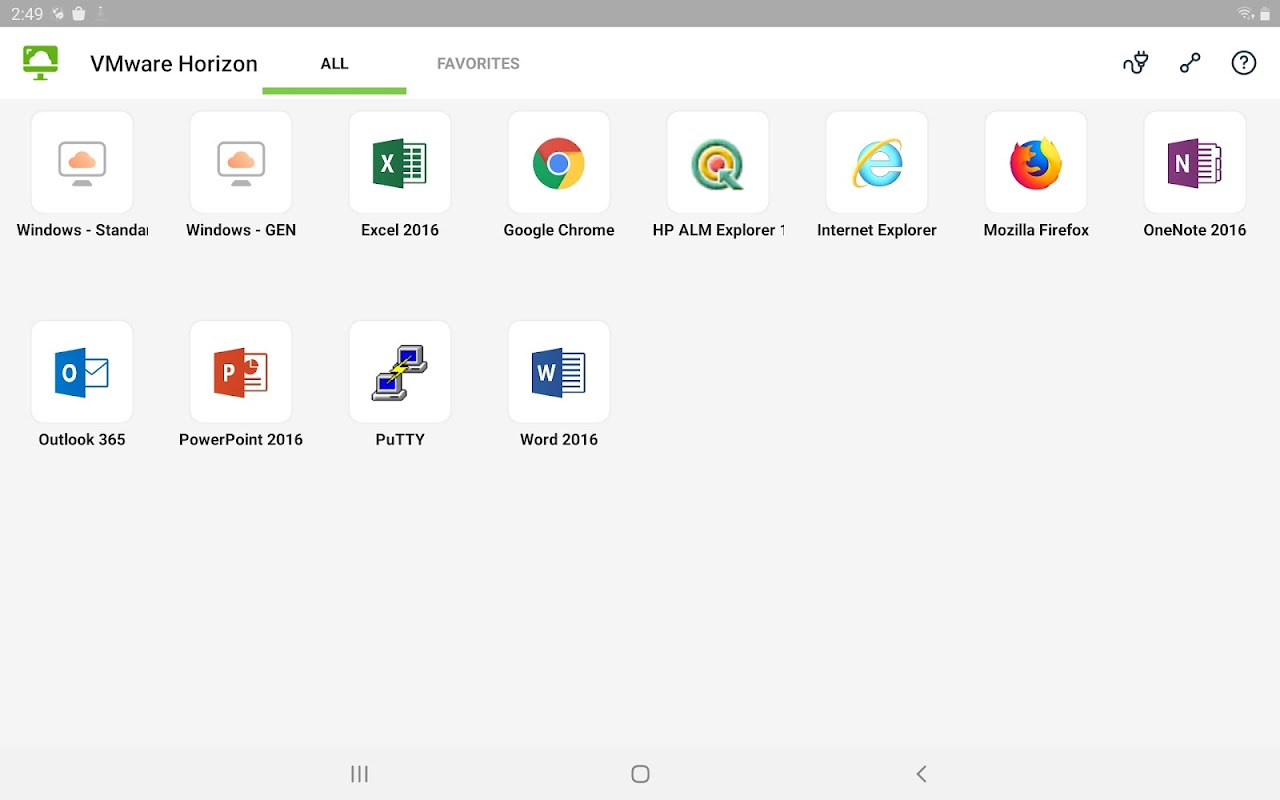Open Word 2016 app
Screen dimensions: 1280x800
click(x=559, y=372)
